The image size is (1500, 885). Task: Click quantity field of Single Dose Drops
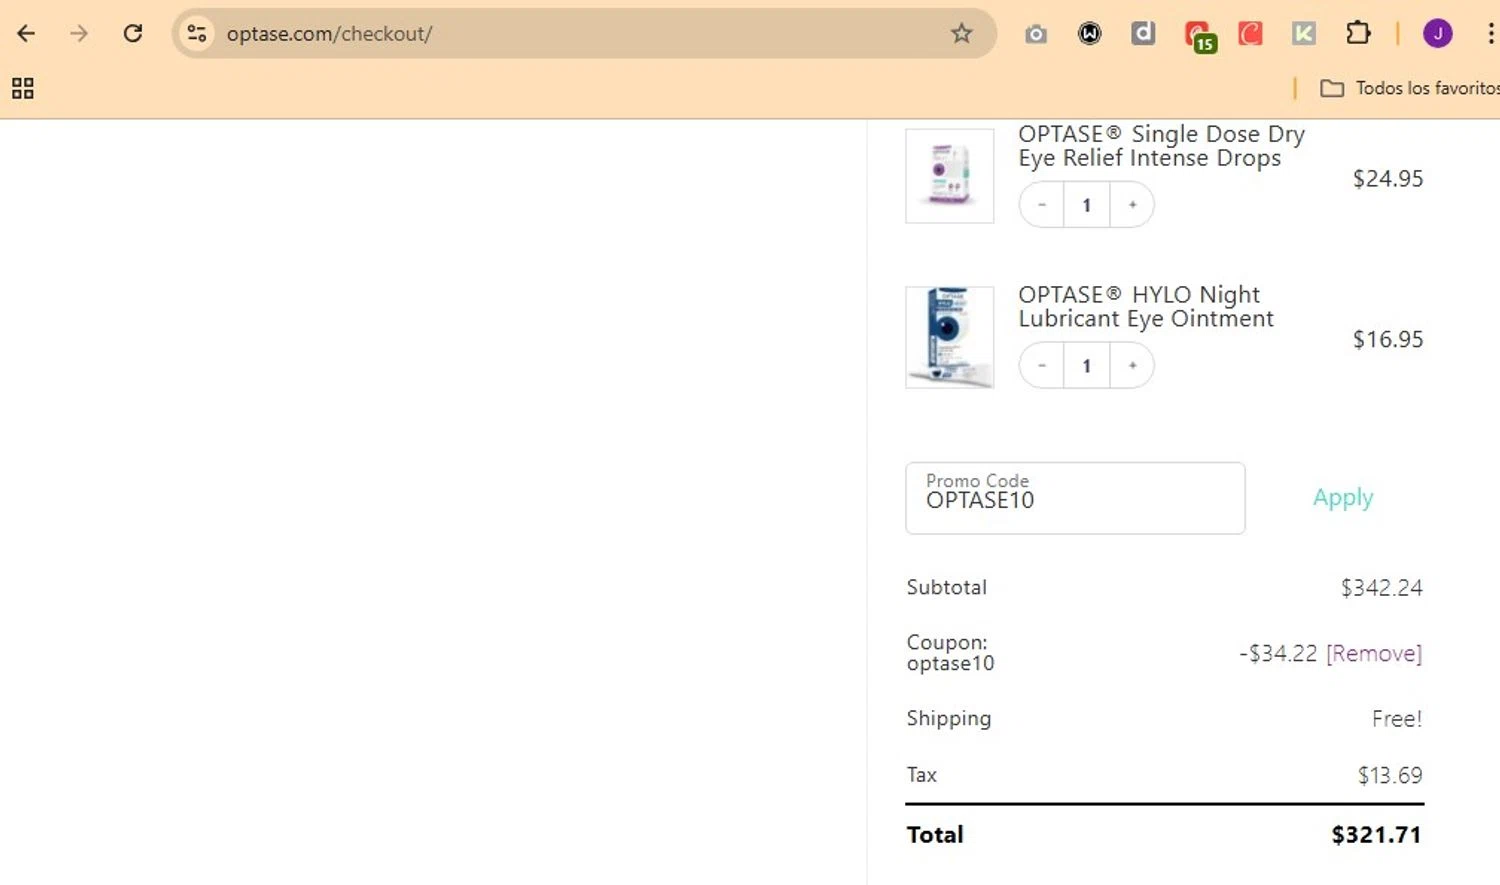[x=1086, y=205]
